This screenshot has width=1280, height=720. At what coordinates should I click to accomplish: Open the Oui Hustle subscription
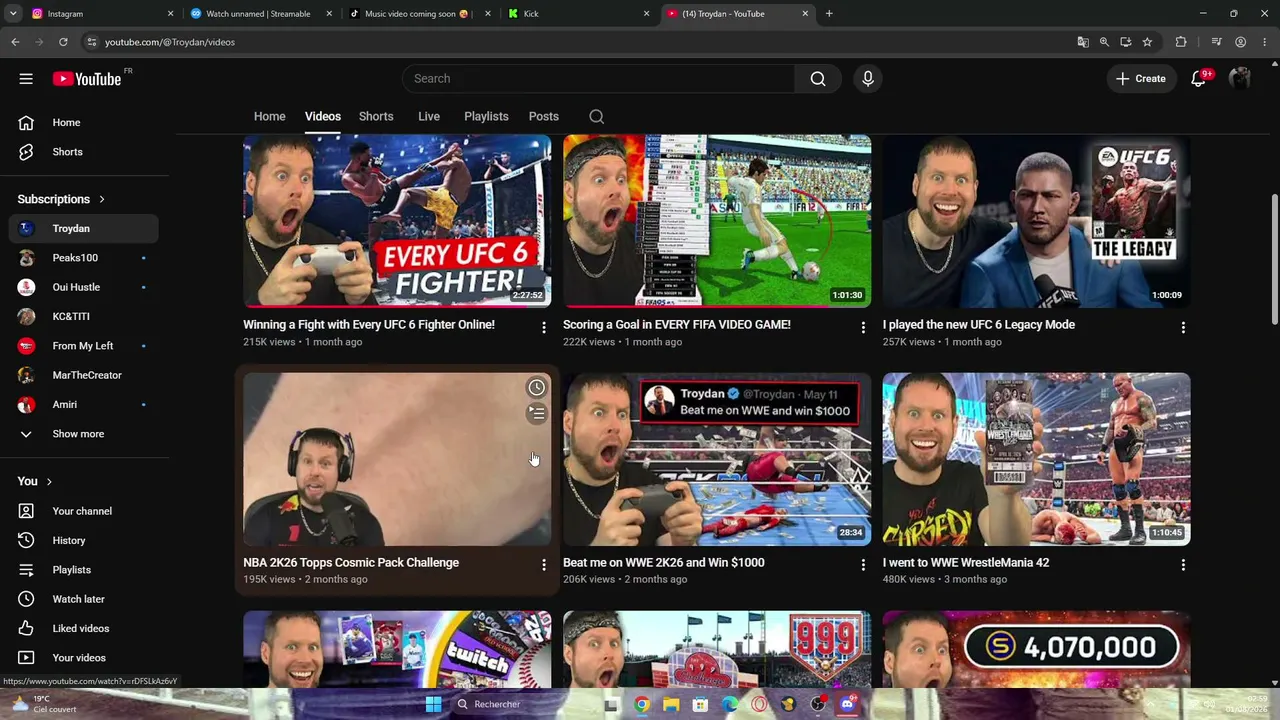click(x=84, y=287)
